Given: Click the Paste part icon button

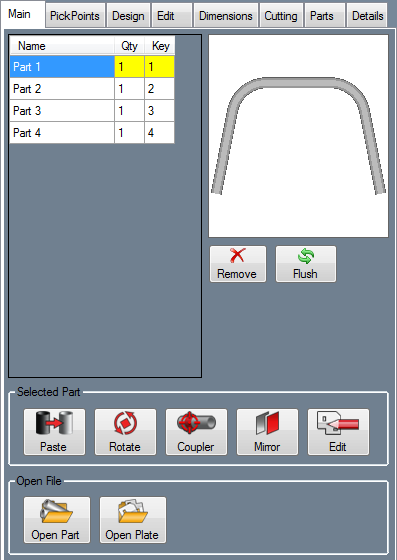Looking at the screenshot, I should pyautogui.click(x=54, y=432).
